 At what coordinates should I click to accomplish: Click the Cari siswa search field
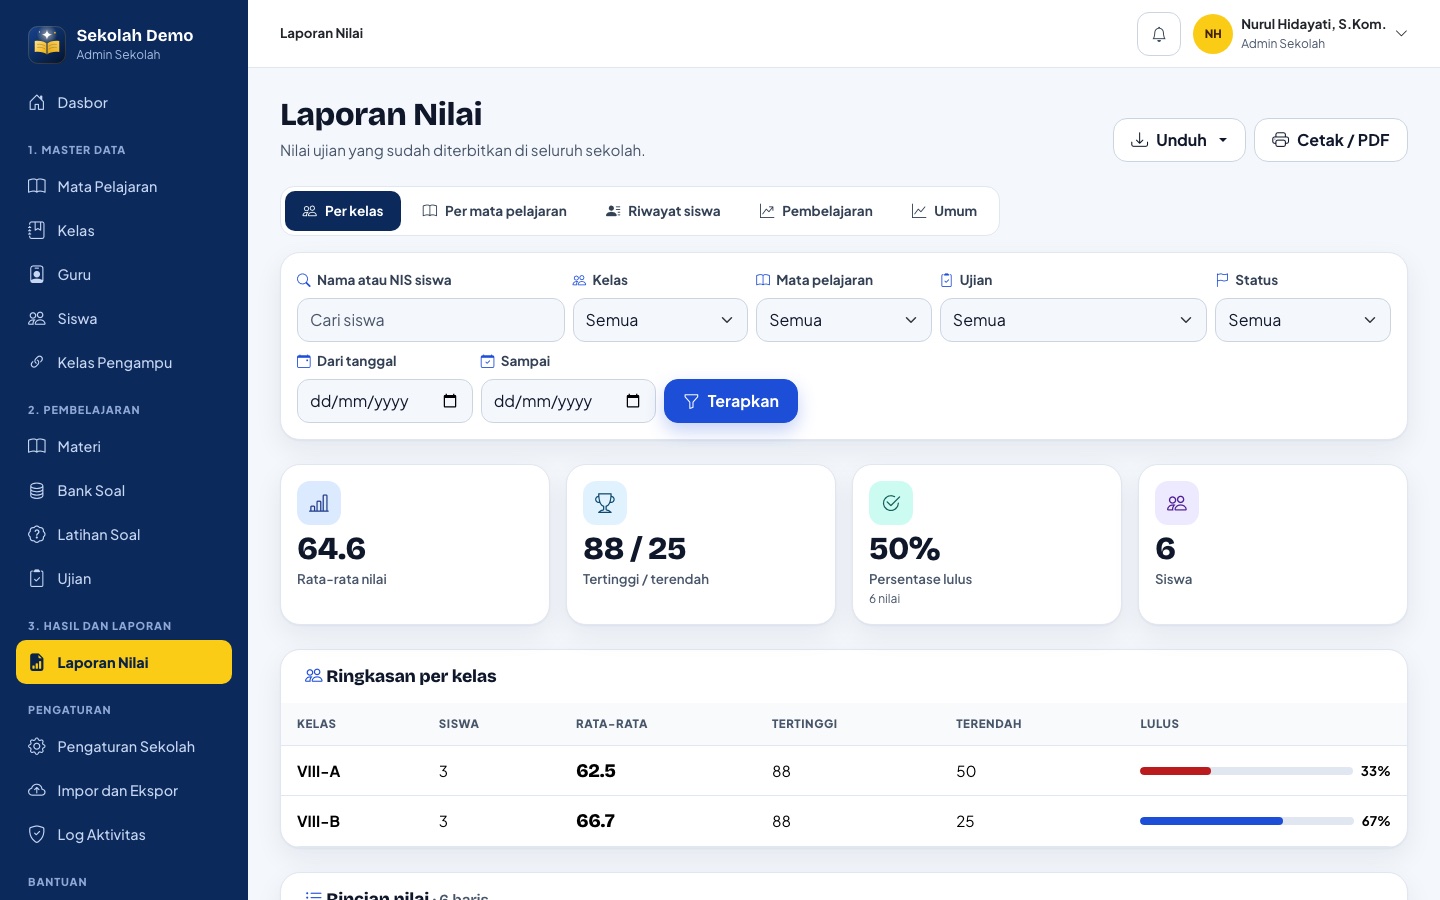431,320
